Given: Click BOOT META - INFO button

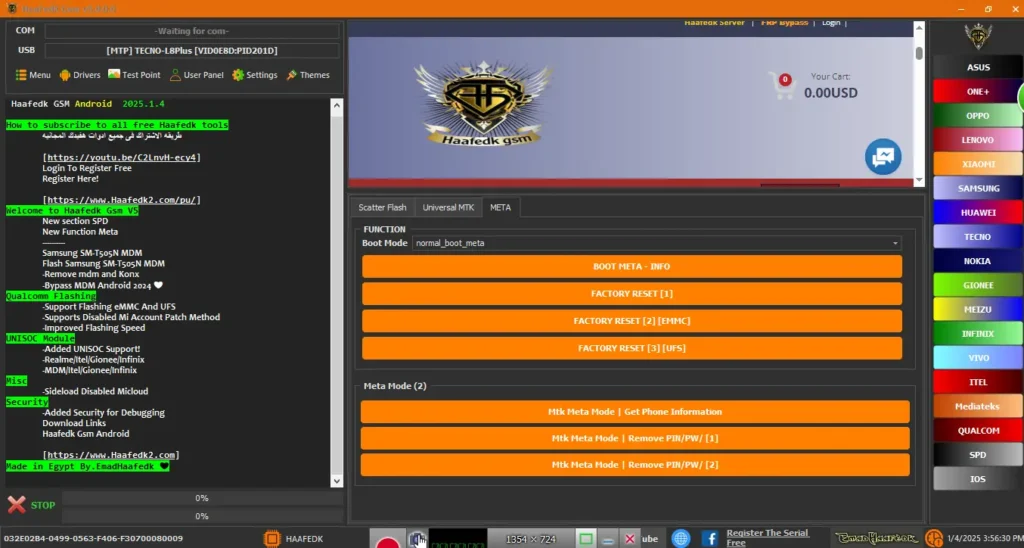Looking at the screenshot, I should 632,266.
